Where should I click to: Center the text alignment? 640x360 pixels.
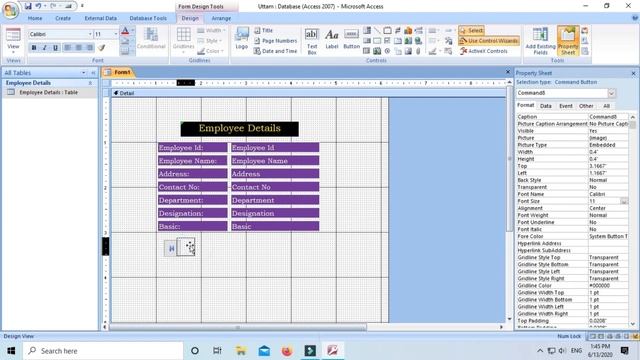79,48
